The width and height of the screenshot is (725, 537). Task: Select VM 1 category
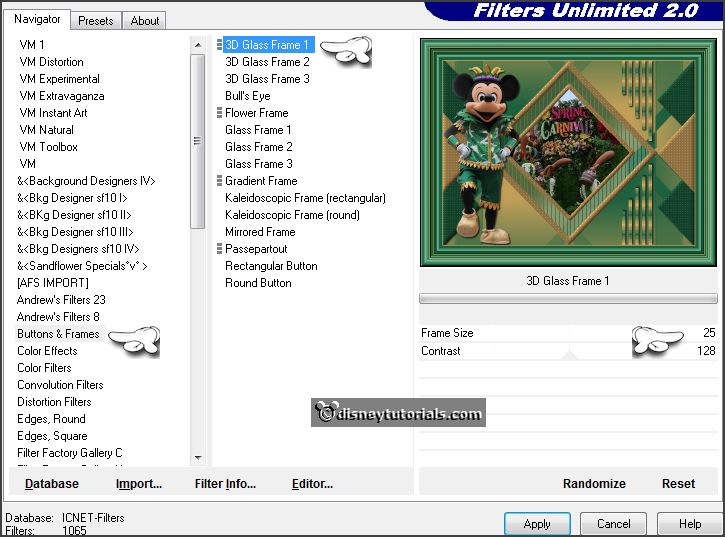click(32, 45)
